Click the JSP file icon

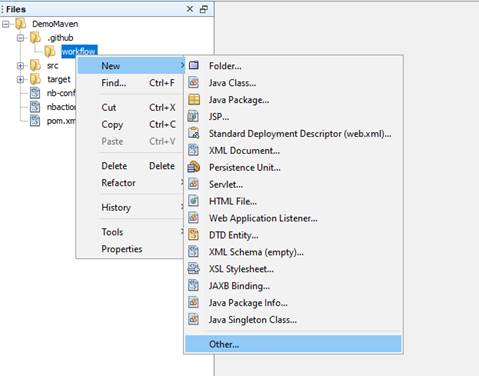(x=194, y=116)
